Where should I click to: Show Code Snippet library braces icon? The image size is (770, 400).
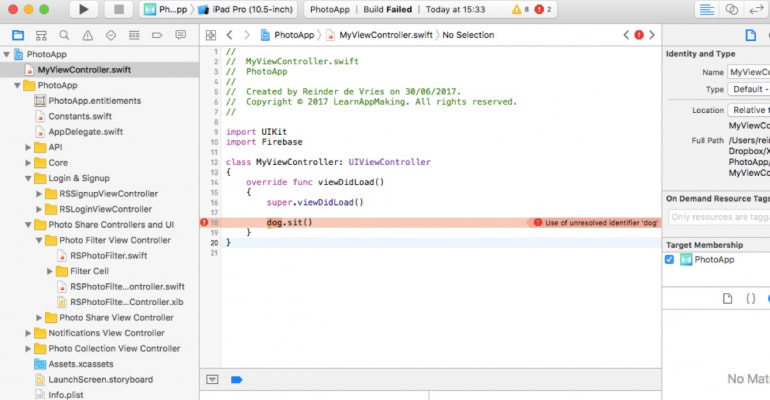coord(751,298)
